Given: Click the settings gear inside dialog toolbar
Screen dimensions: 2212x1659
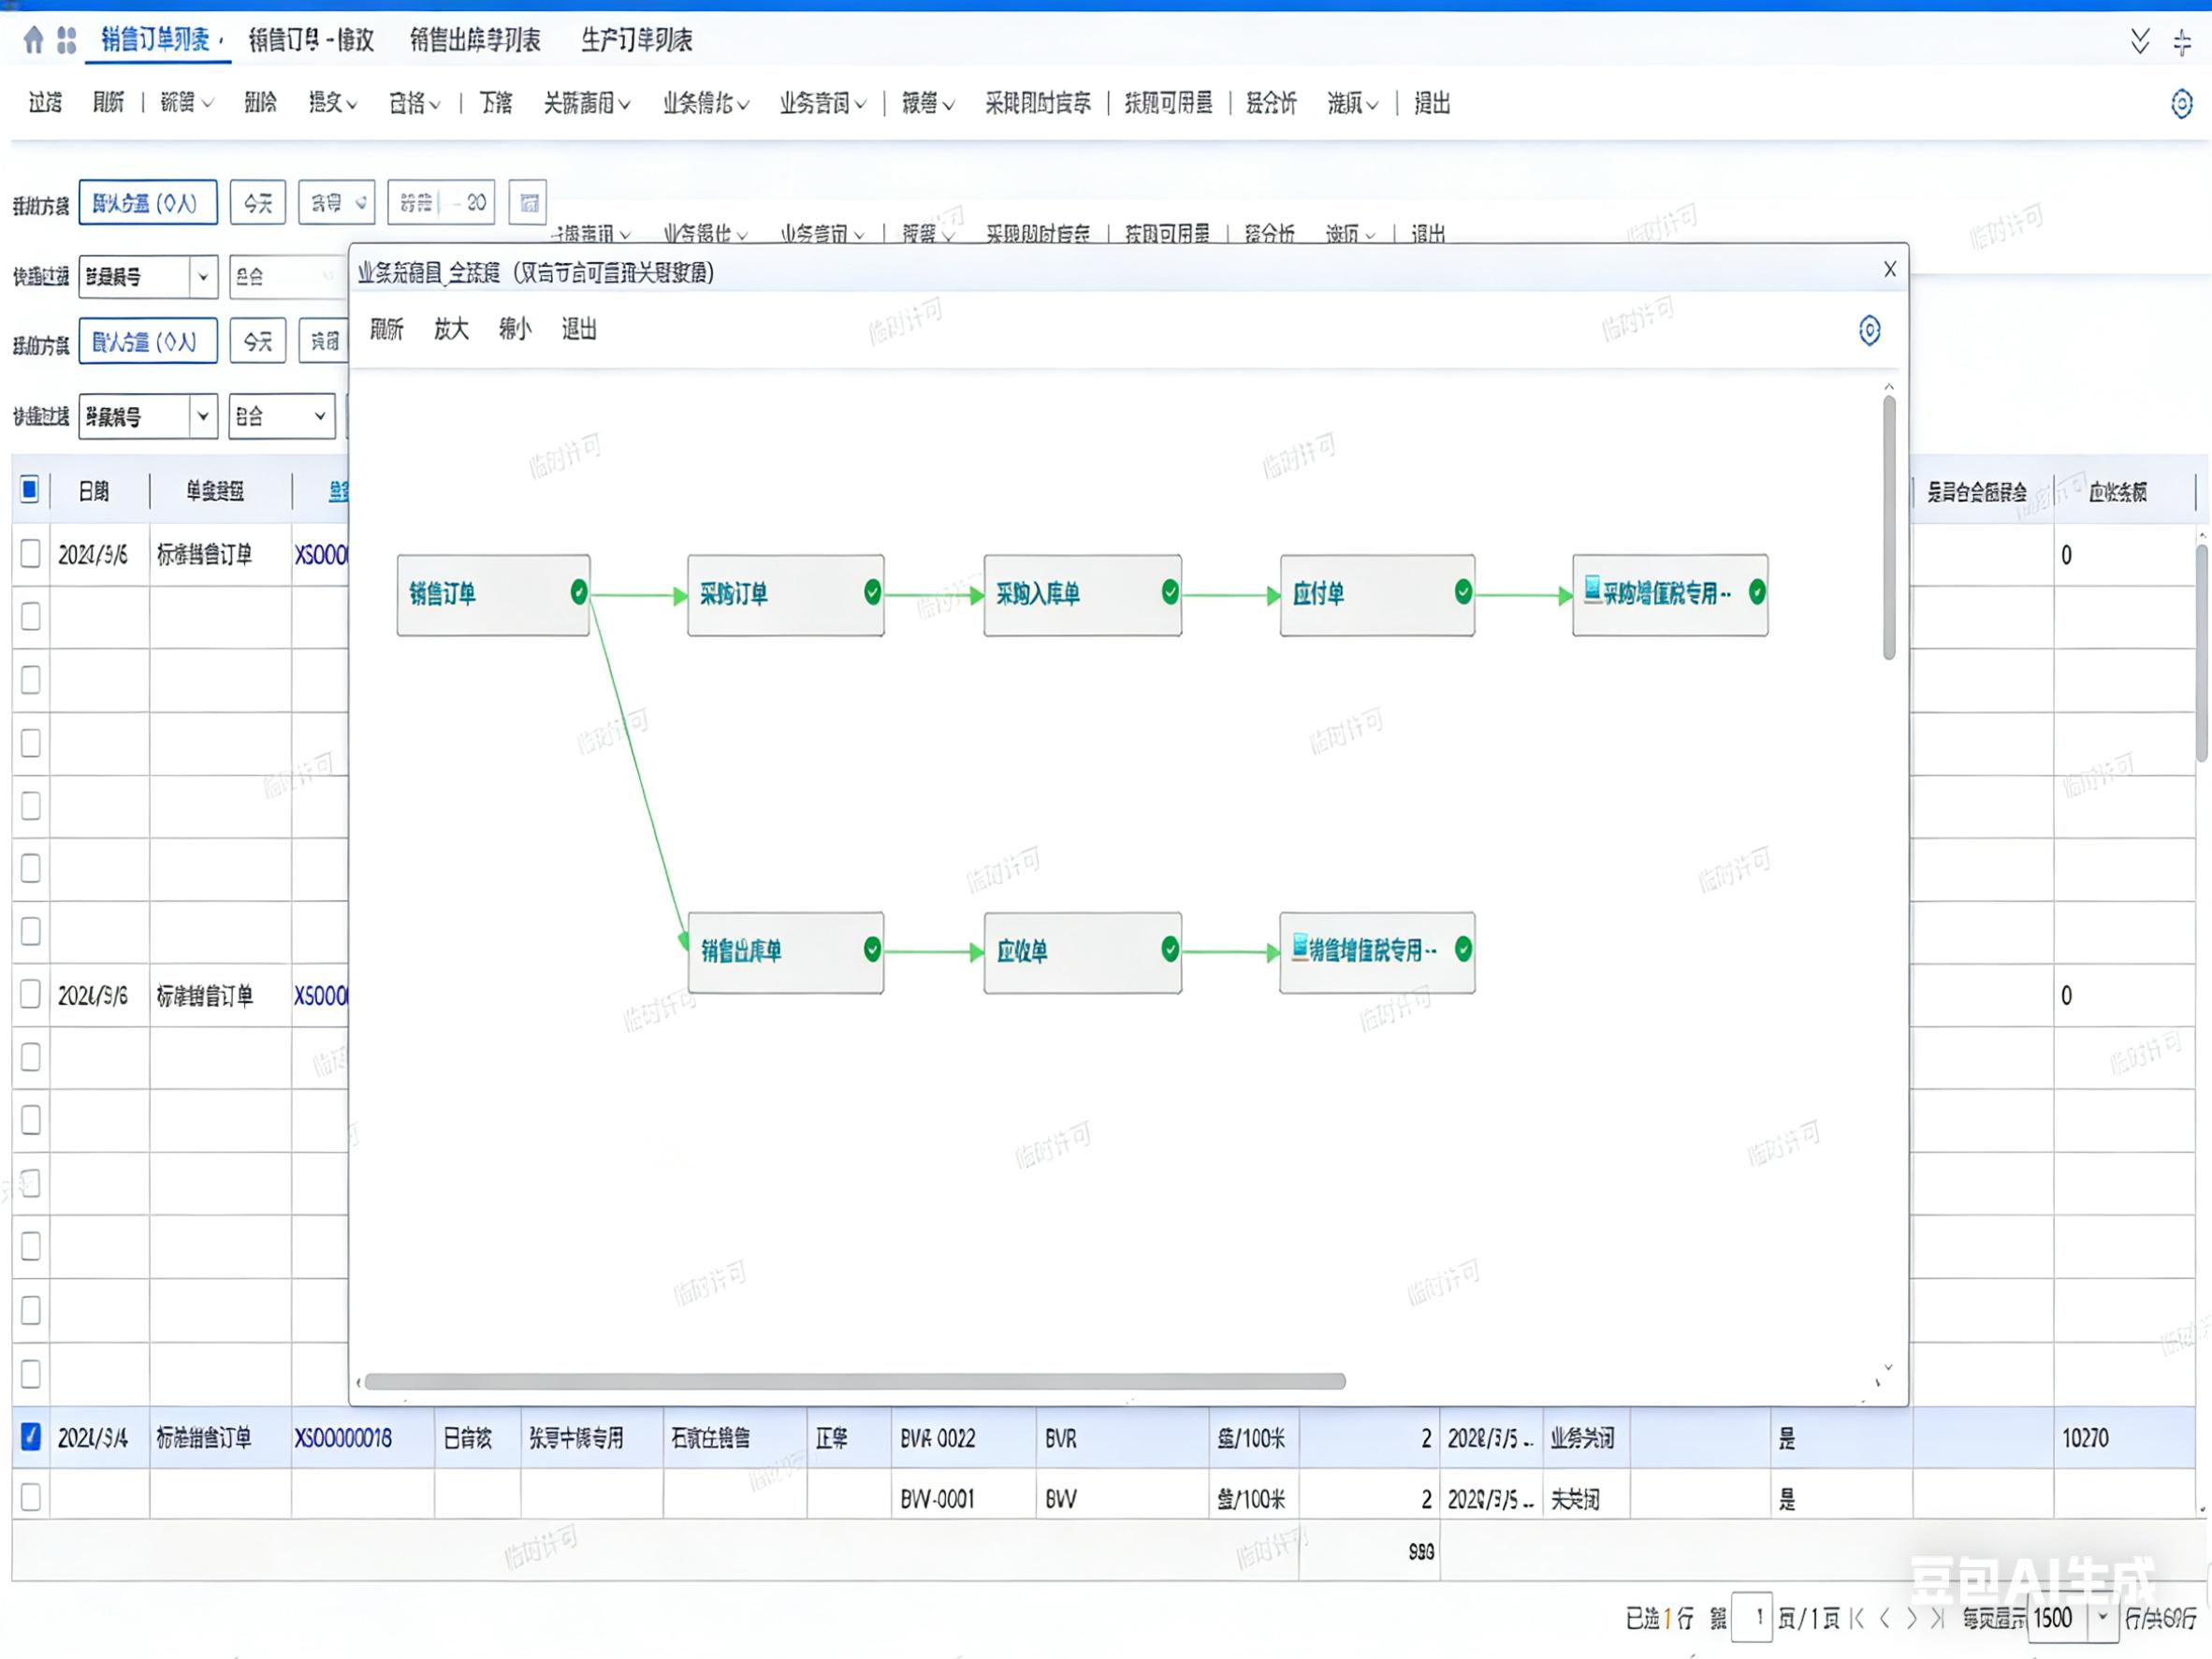Looking at the screenshot, I should coord(1869,330).
